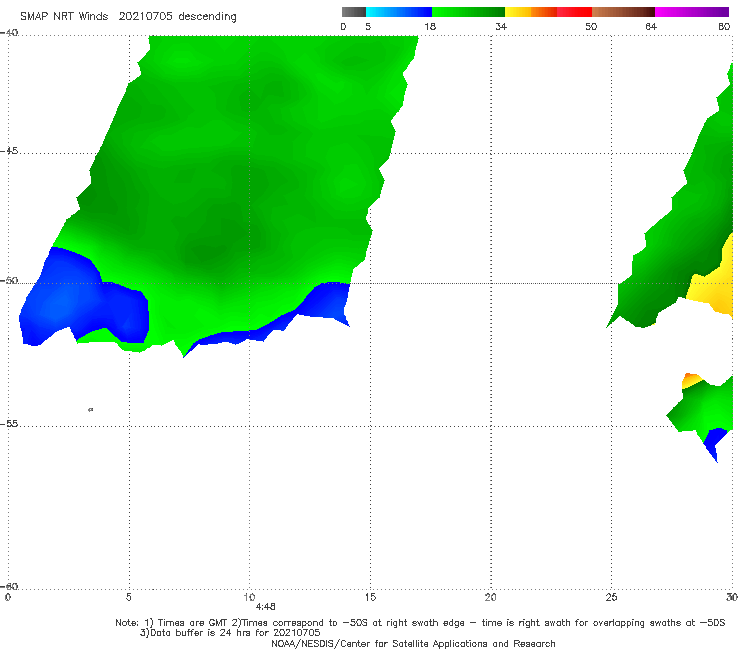740x650 pixels.
Task: Click the cyan-blue segment of the color scale
Action: click(399, 12)
